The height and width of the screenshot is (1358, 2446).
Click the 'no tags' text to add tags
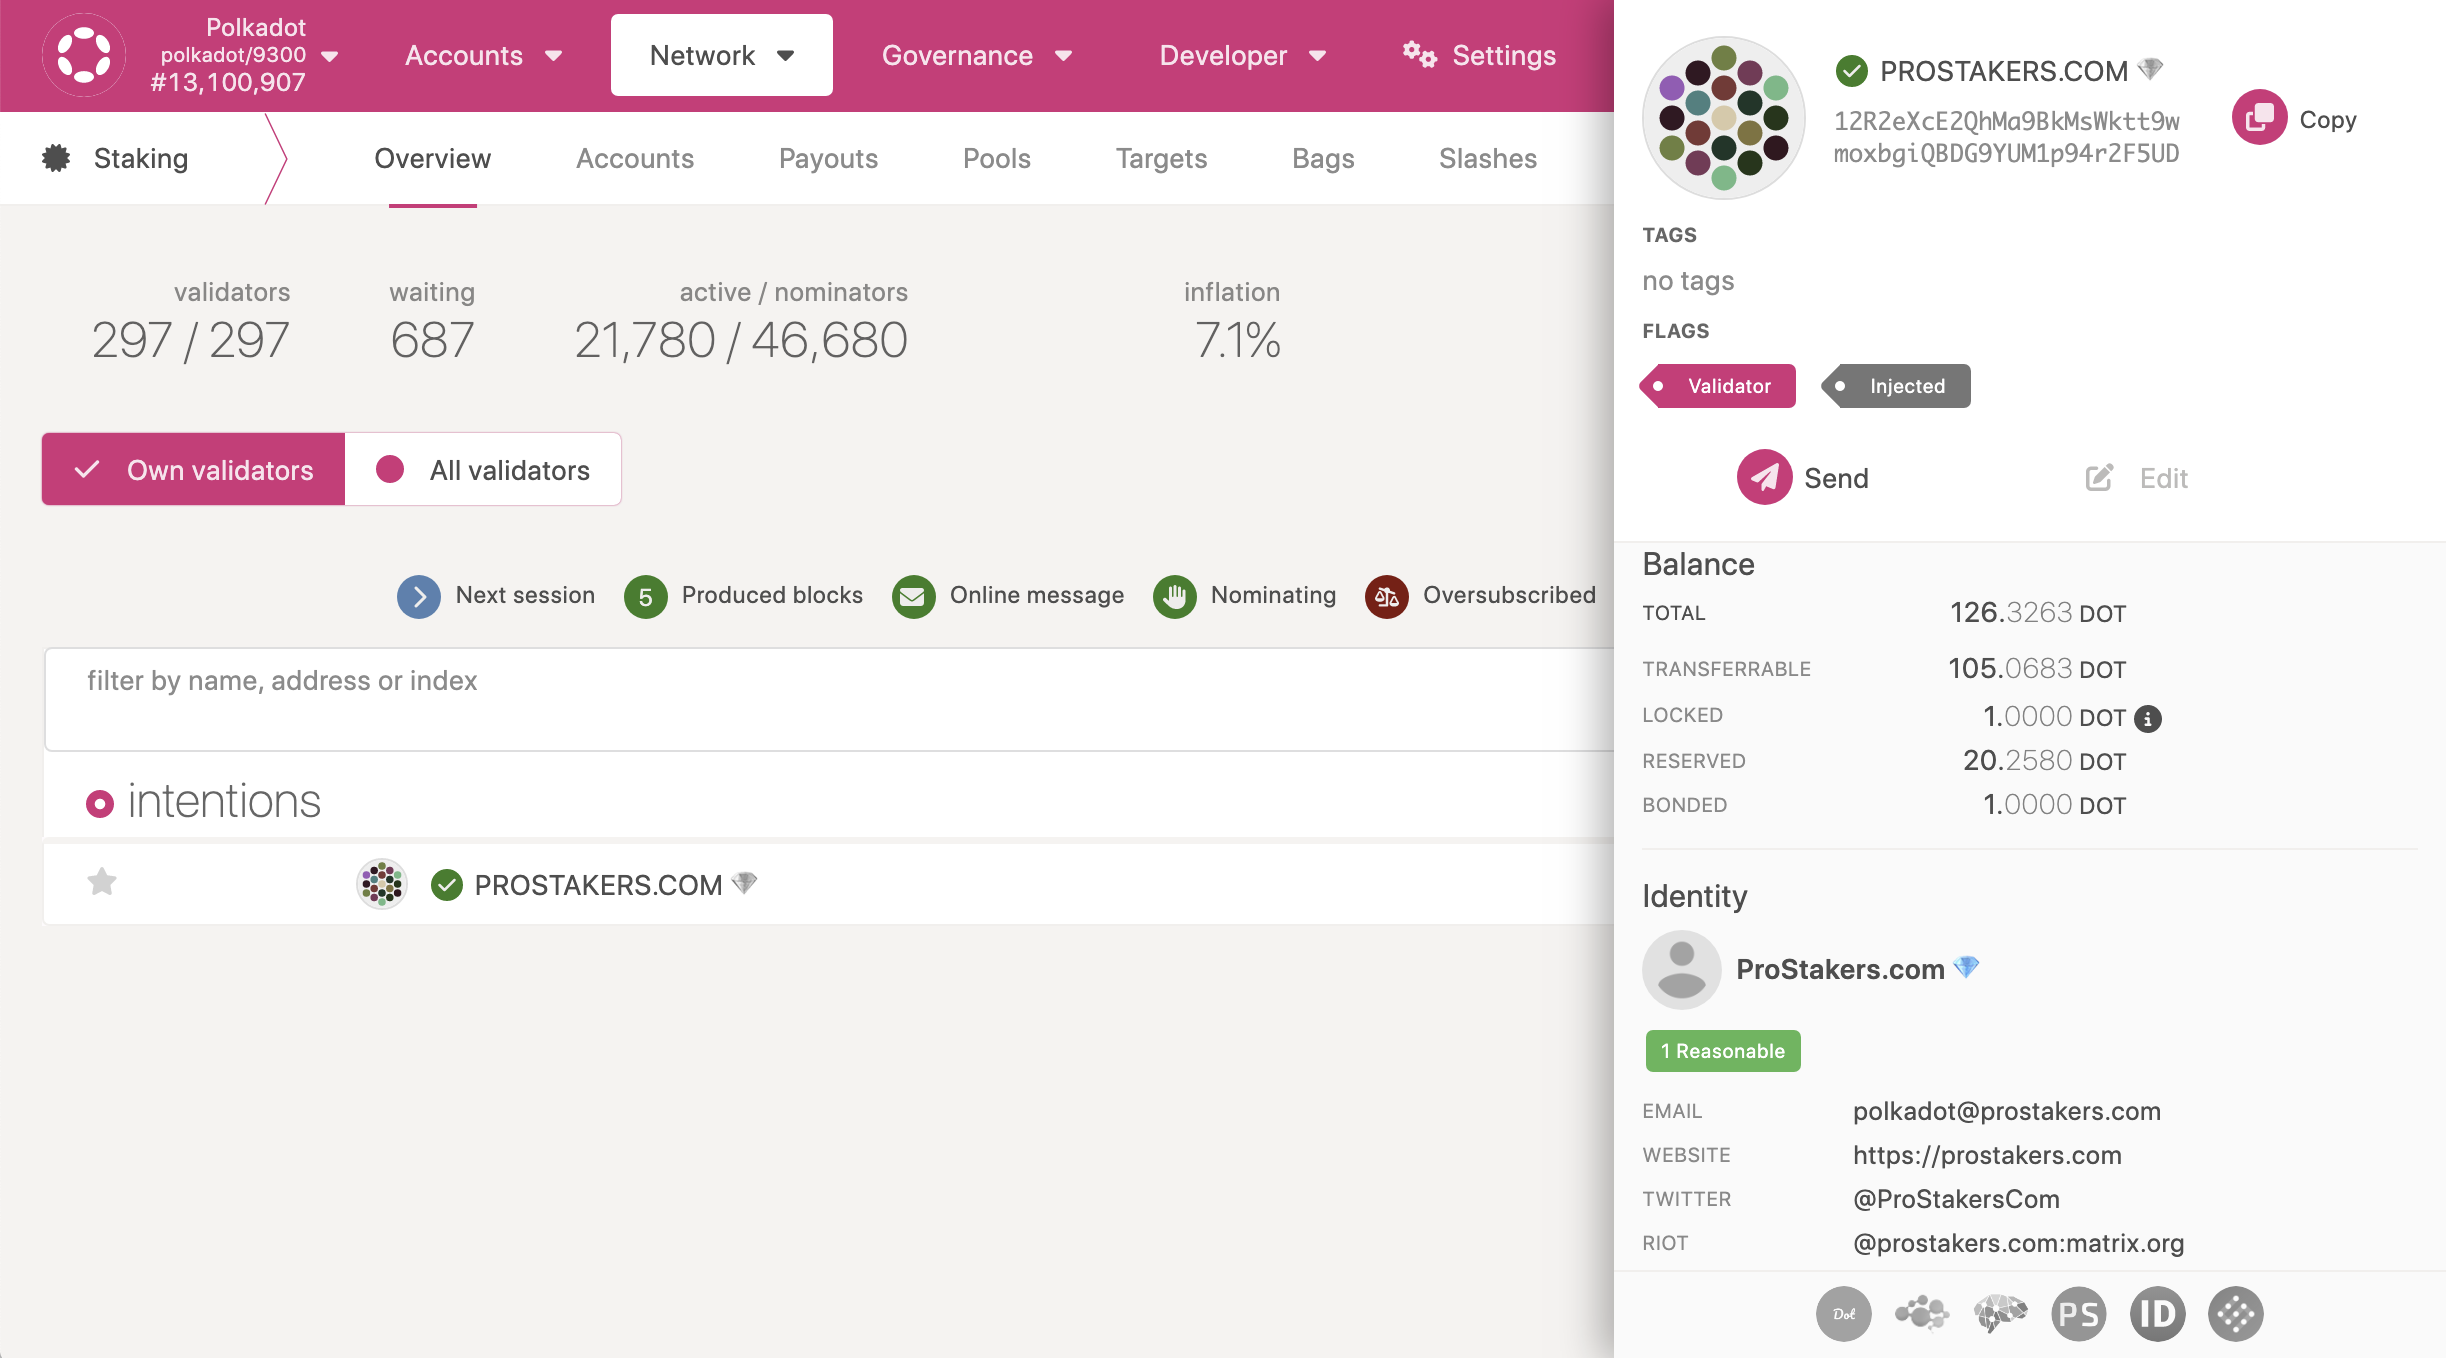pyautogui.click(x=1688, y=281)
